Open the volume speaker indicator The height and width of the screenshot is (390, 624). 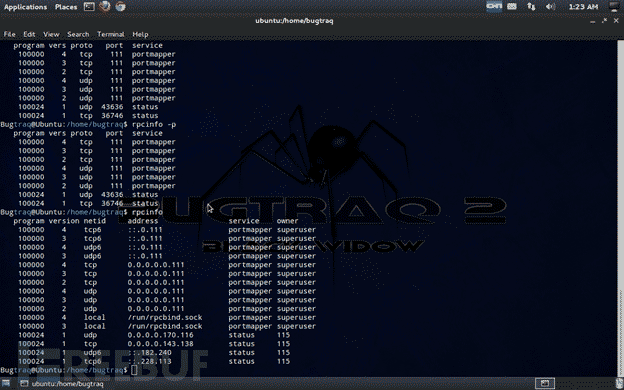[550, 6]
